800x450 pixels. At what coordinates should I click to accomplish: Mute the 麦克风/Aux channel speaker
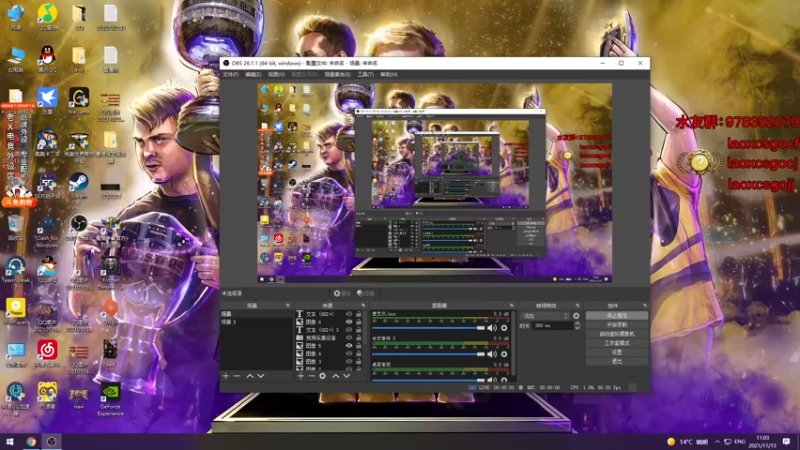pyautogui.click(x=492, y=328)
